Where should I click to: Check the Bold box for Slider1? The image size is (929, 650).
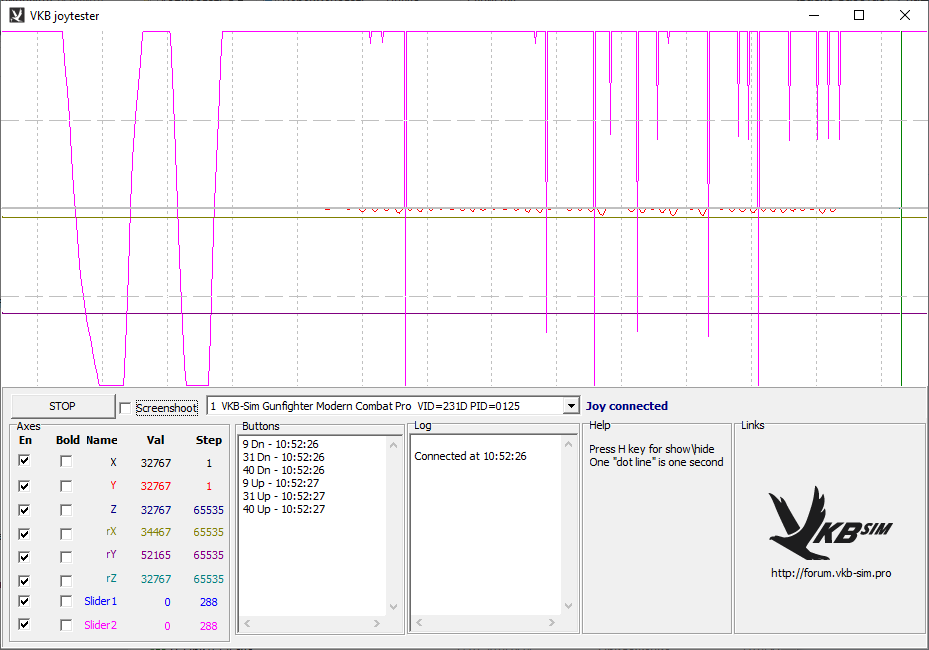(66, 601)
